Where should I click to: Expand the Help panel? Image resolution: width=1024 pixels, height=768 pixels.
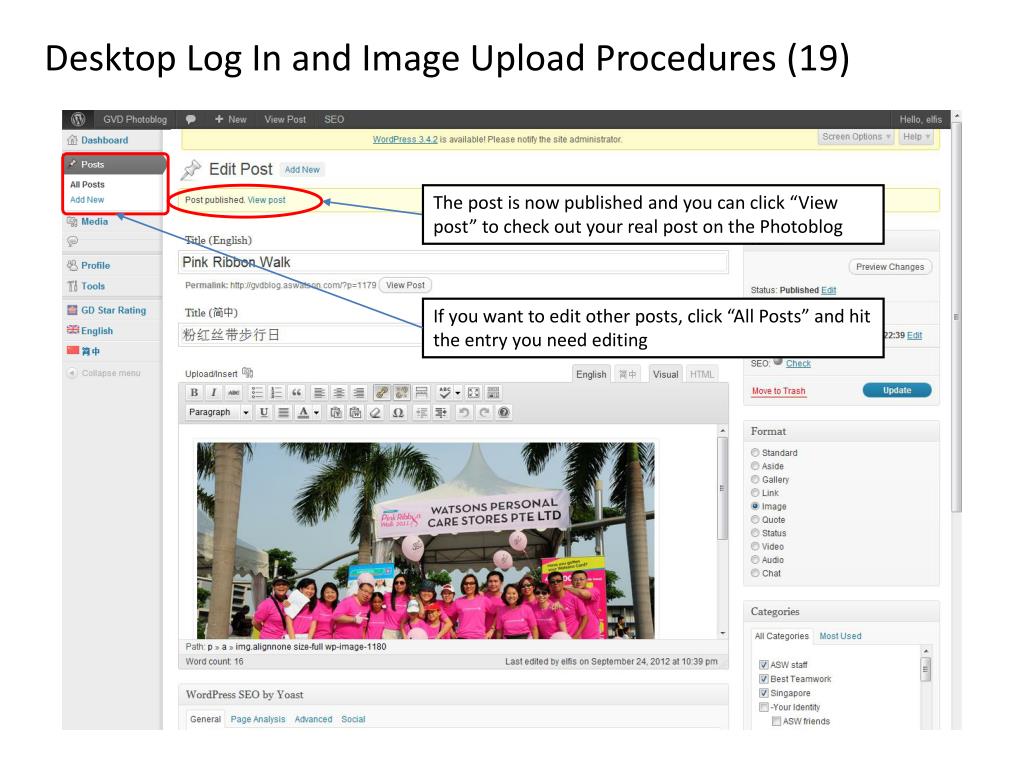[x=916, y=136]
